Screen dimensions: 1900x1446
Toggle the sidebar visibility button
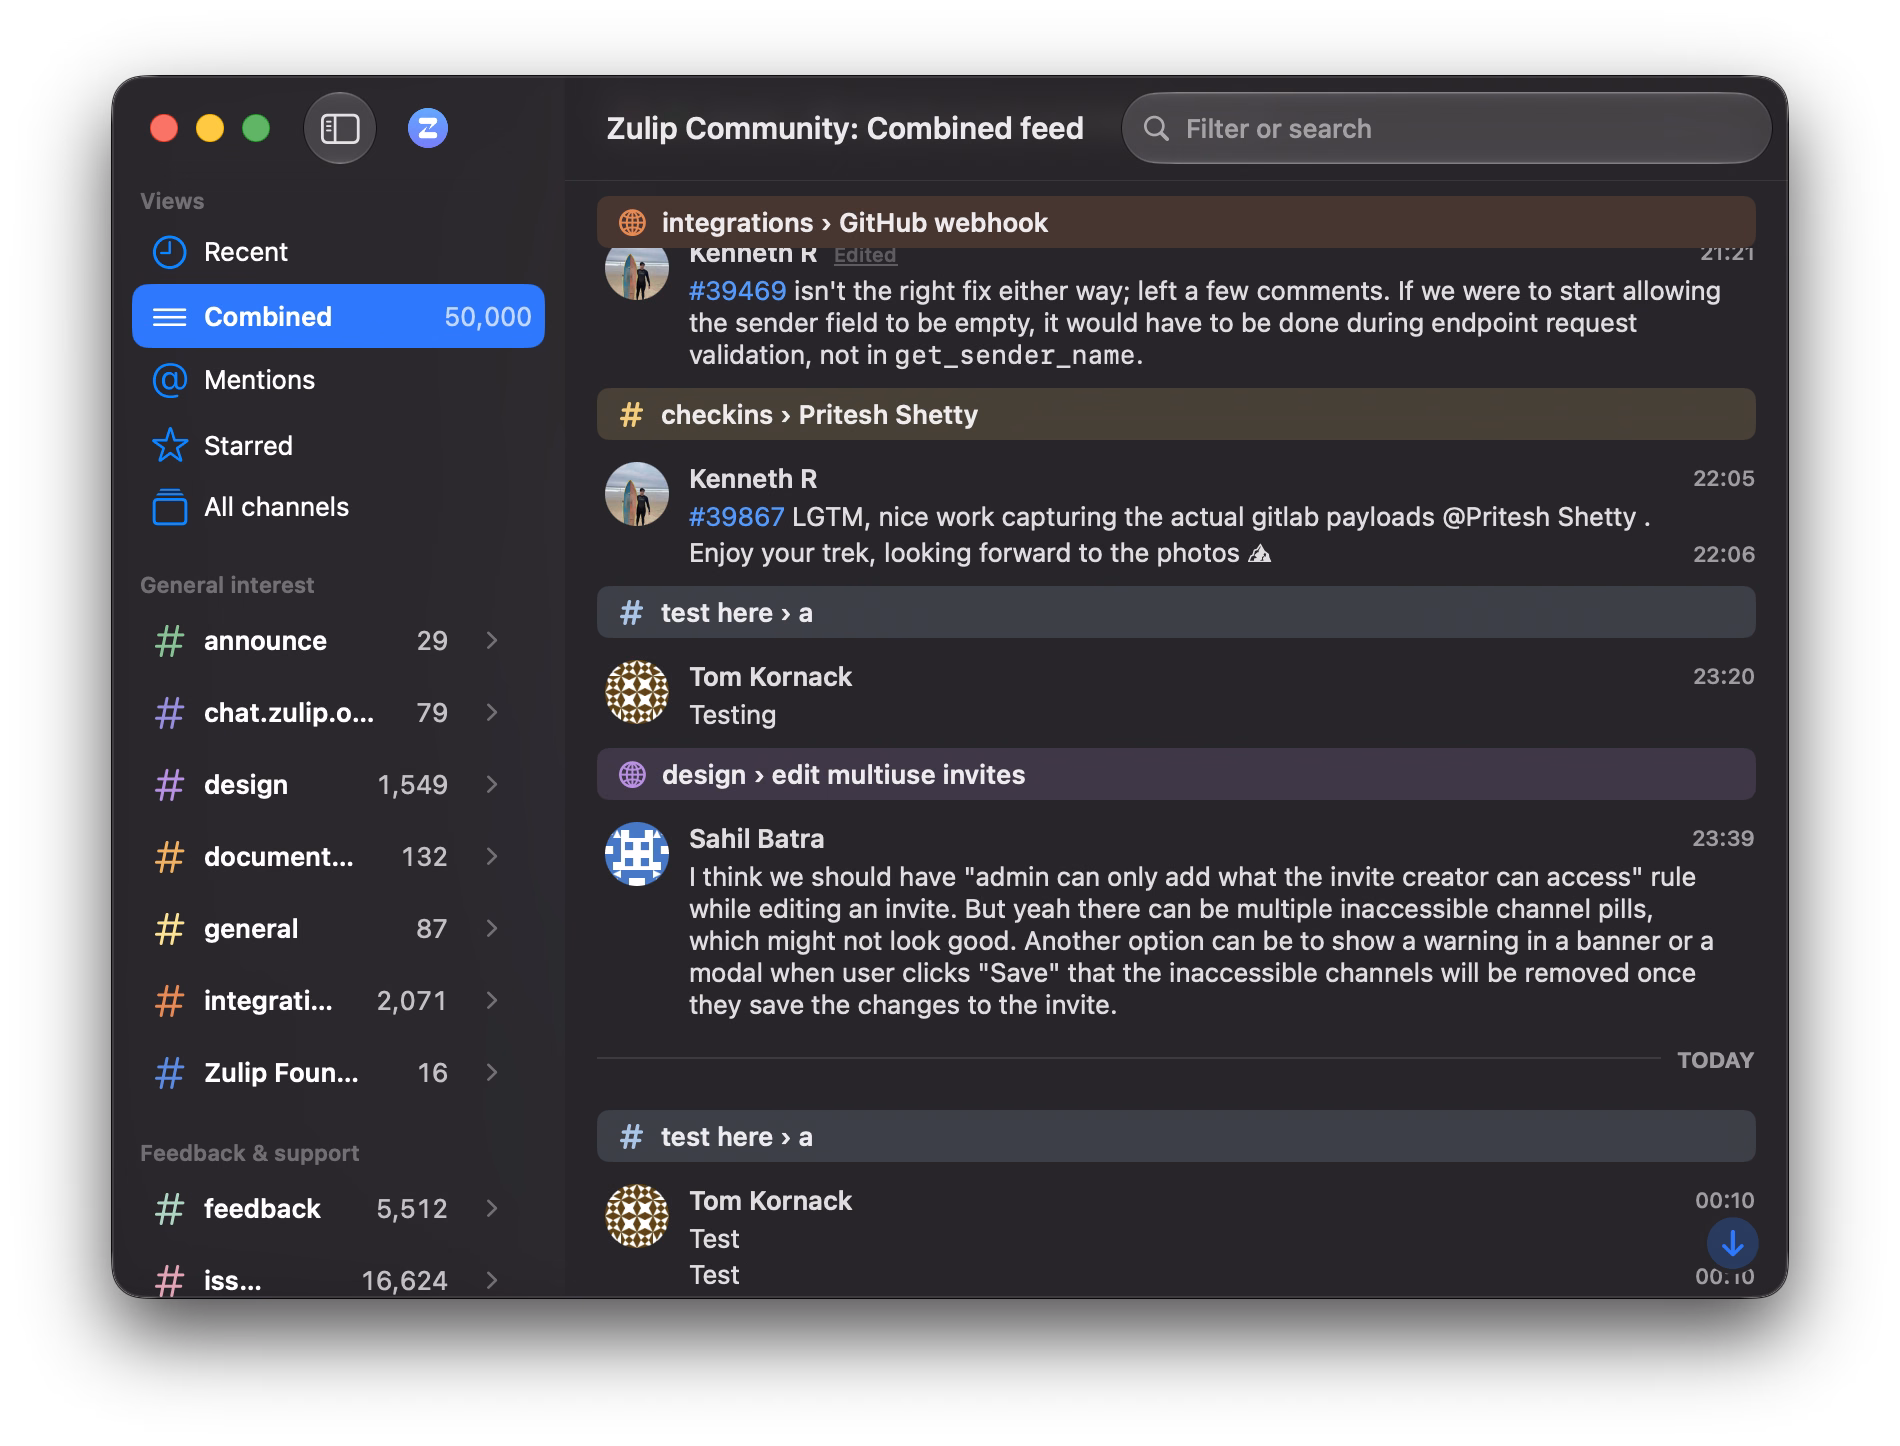coord(340,128)
